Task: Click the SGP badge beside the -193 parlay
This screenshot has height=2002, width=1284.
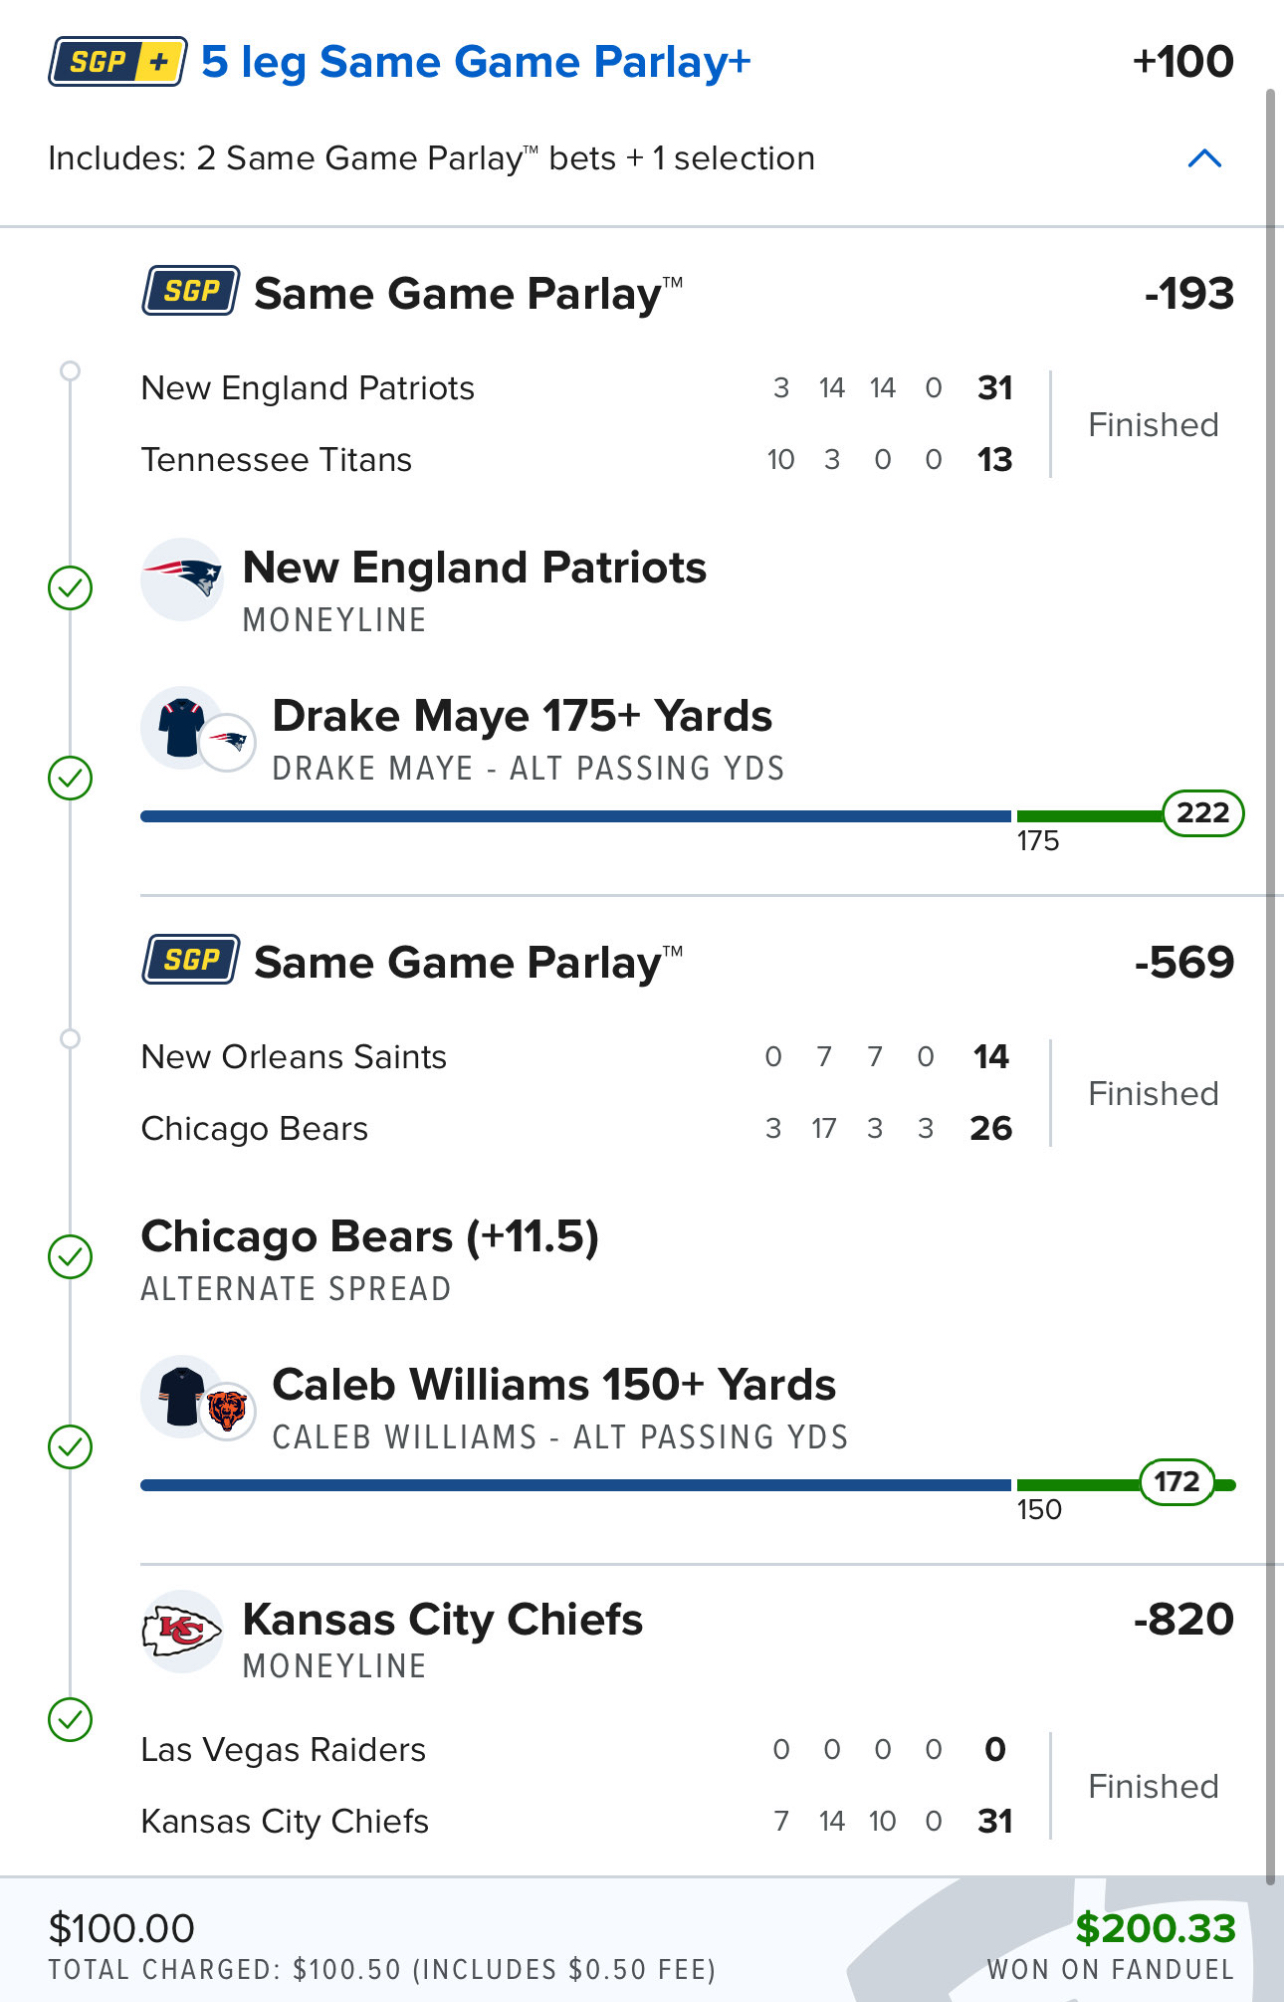Action: [190, 291]
